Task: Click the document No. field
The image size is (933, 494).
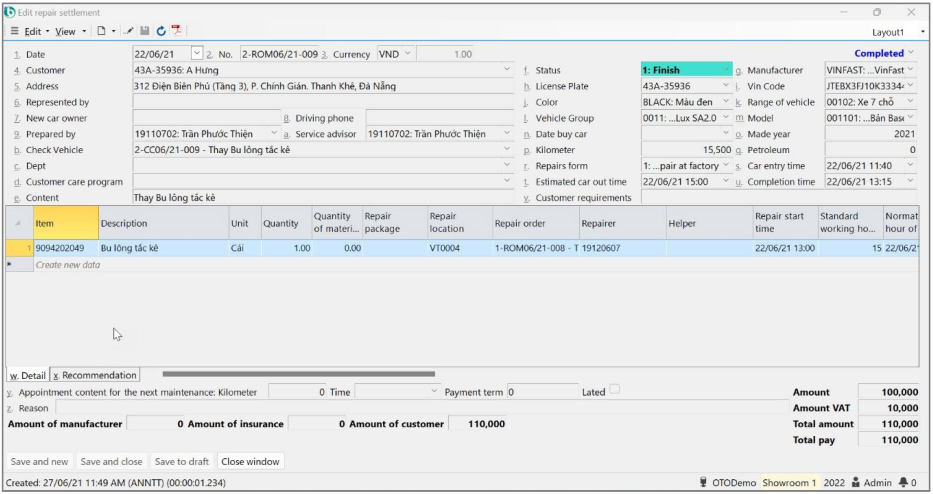Action: click(x=280, y=54)
